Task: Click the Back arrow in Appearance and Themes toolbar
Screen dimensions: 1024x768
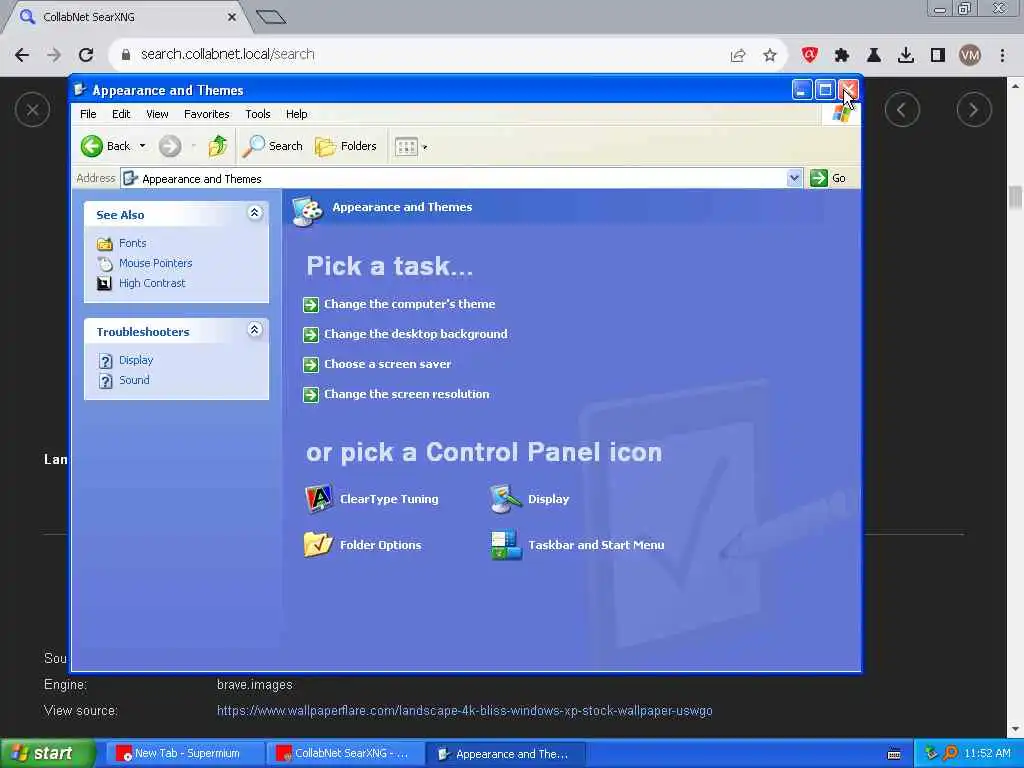Action: (92, 146)
